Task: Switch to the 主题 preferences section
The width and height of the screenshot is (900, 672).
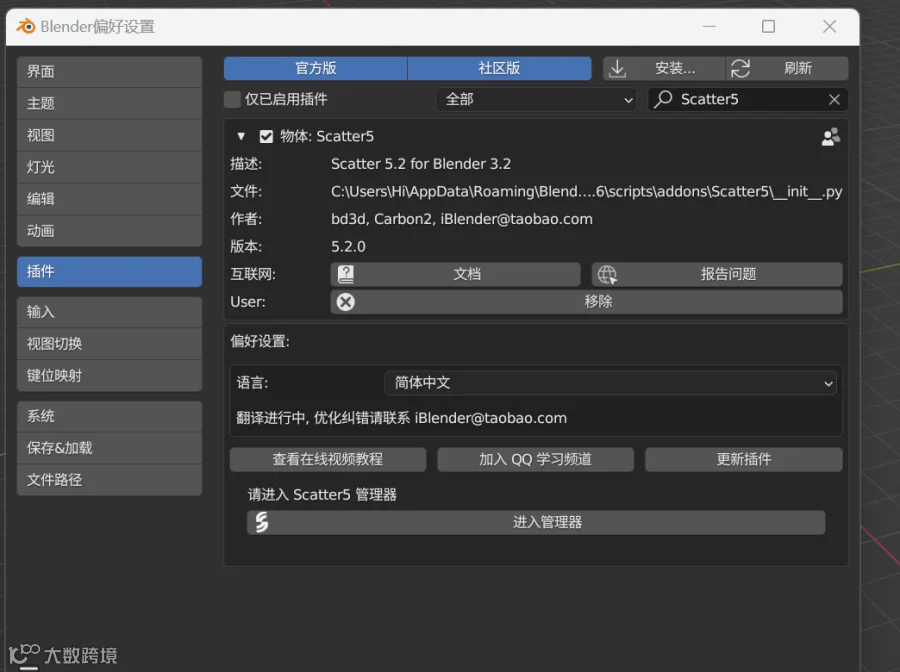Action: point(109,103)
